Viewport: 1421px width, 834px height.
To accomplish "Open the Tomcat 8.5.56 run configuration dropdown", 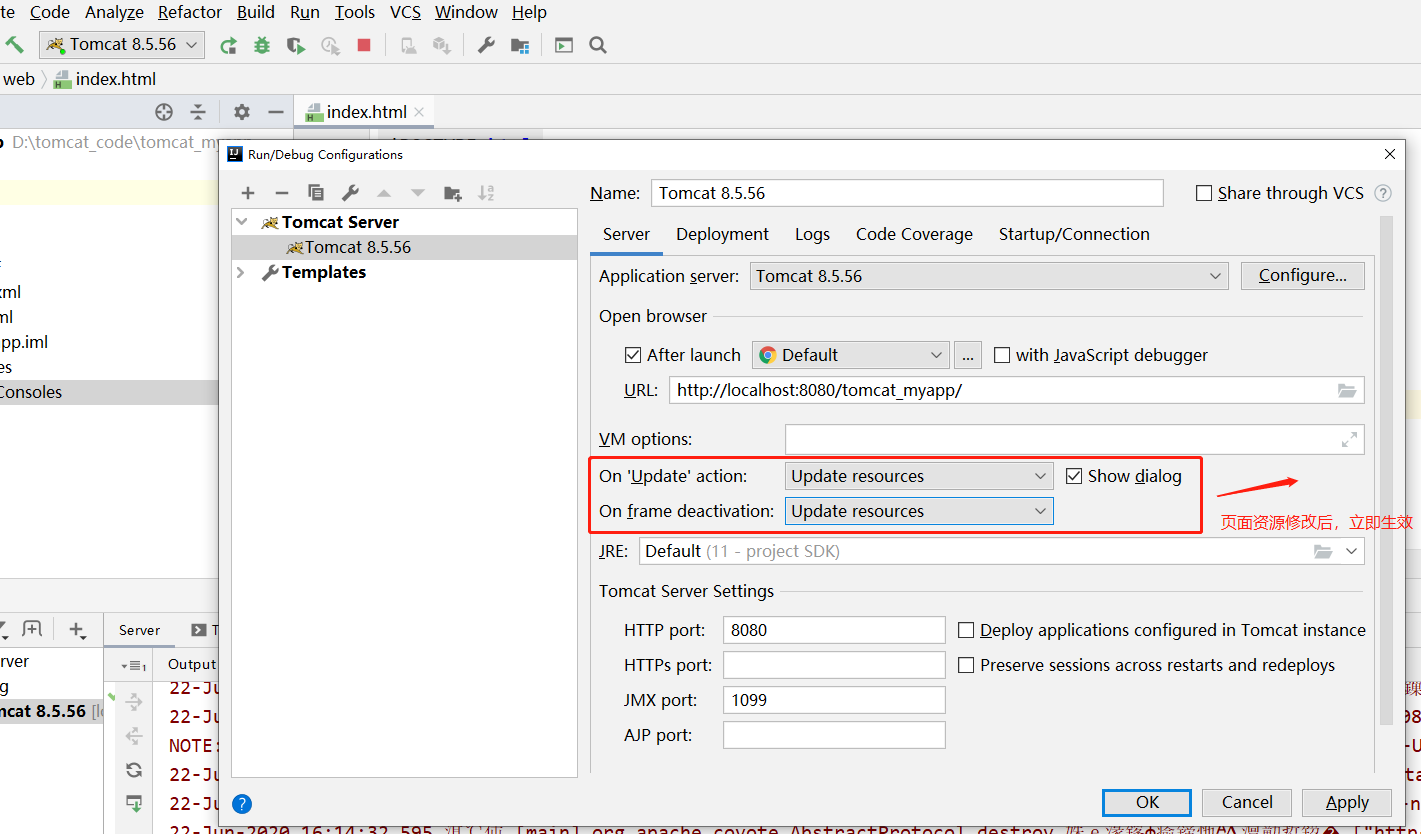I will (x=122, y=45).
